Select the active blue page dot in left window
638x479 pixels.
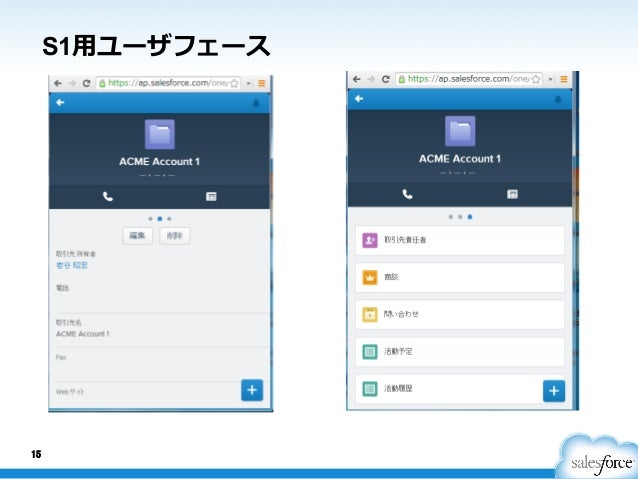(160, 219)
